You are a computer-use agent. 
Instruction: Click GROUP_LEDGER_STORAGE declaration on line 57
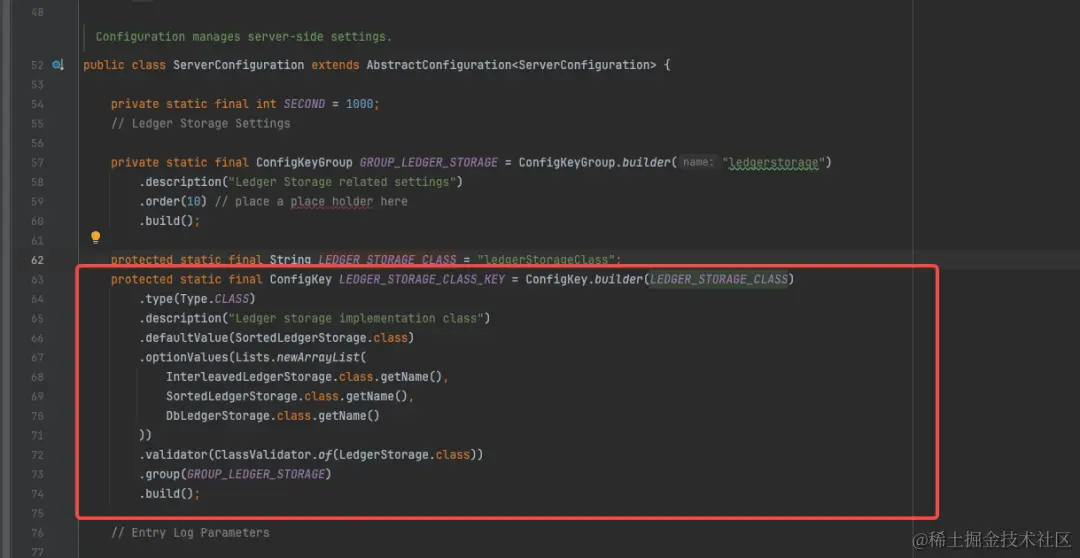coord(428,163)
